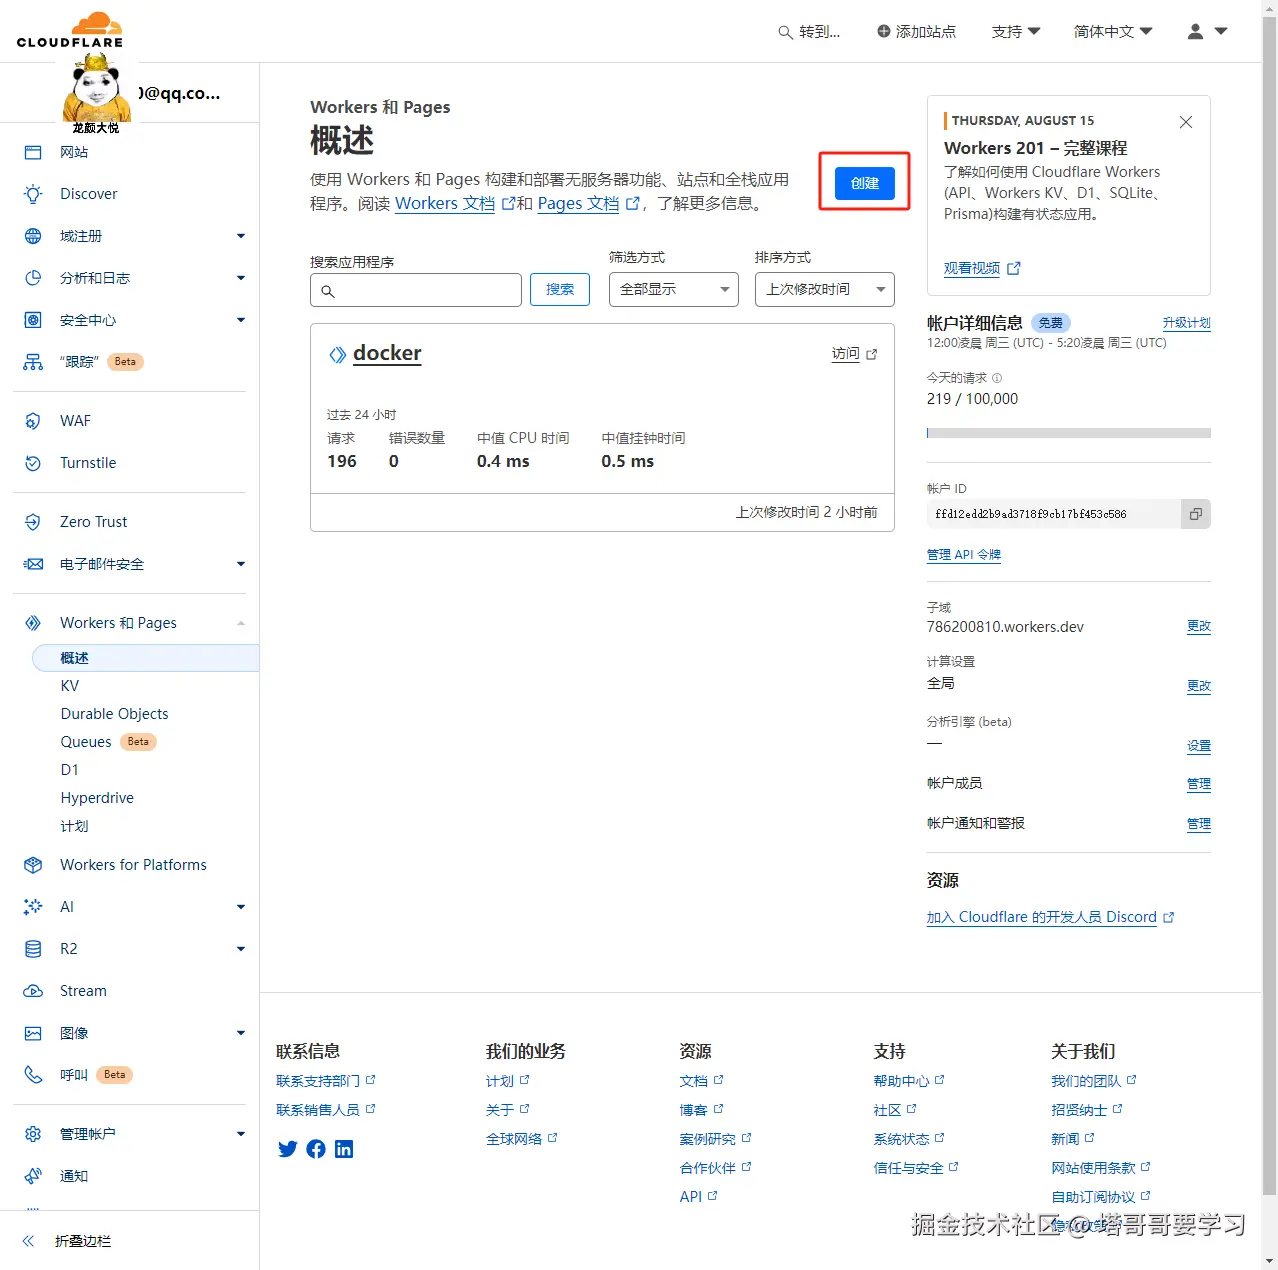1278x1270 pixels.
Task: Click 设置 for 分析引擎 (beta)
Action: tap(1199, 746)
